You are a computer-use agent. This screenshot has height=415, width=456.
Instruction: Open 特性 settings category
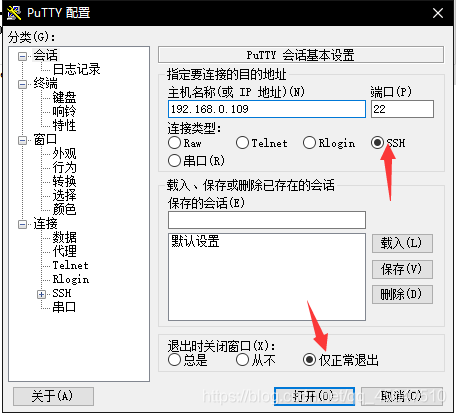coord(64,125)
